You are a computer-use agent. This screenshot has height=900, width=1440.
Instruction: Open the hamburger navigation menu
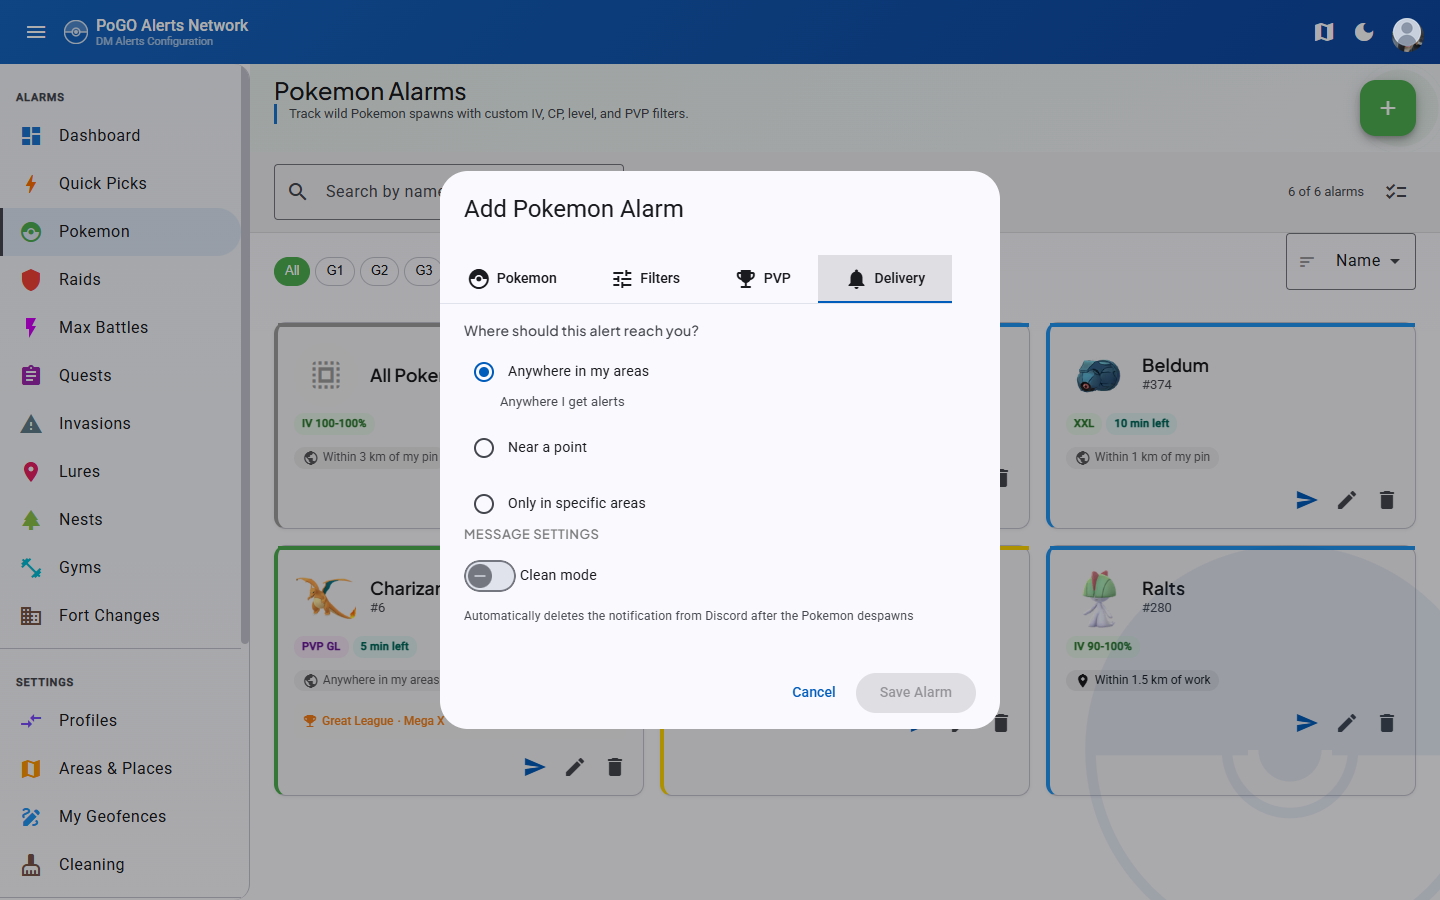tap(36, 32)
